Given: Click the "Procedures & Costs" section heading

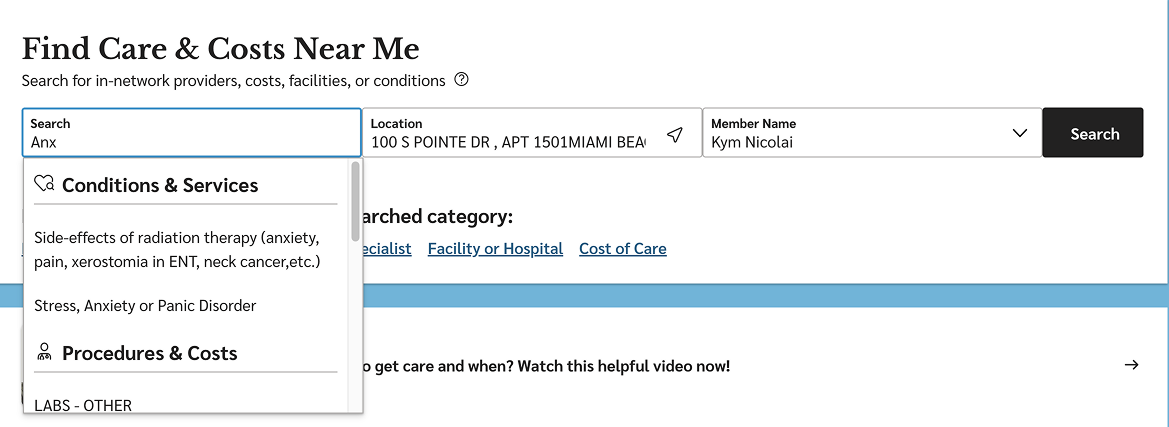Looking at the screenshot, I should 150,353.
